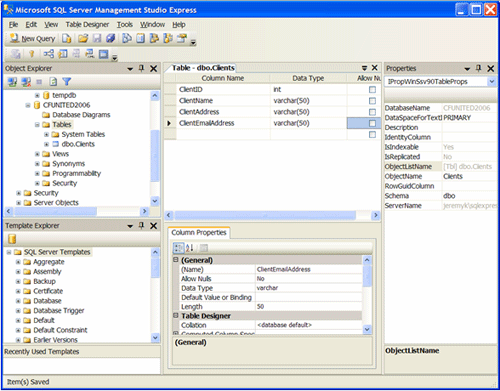Image resolution: width=500 pixels, height=391 pixels.
Task: Pin the Properties panel
Action: coord(479,68)
